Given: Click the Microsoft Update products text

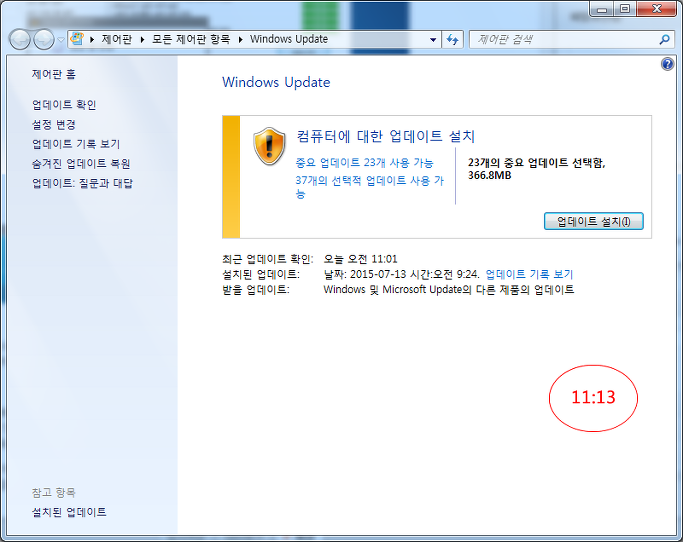Looking at the screenshot, I should [449, 289].
